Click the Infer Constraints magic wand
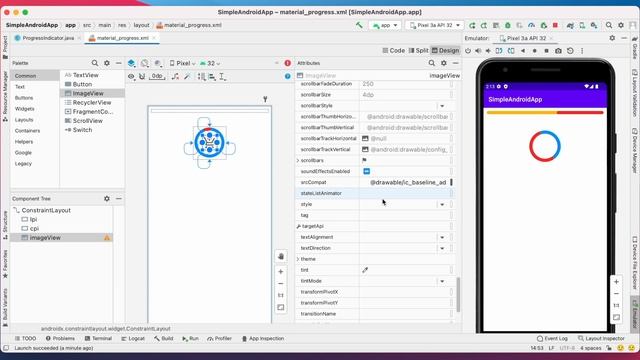640x360 pixels. coord(187,76)
